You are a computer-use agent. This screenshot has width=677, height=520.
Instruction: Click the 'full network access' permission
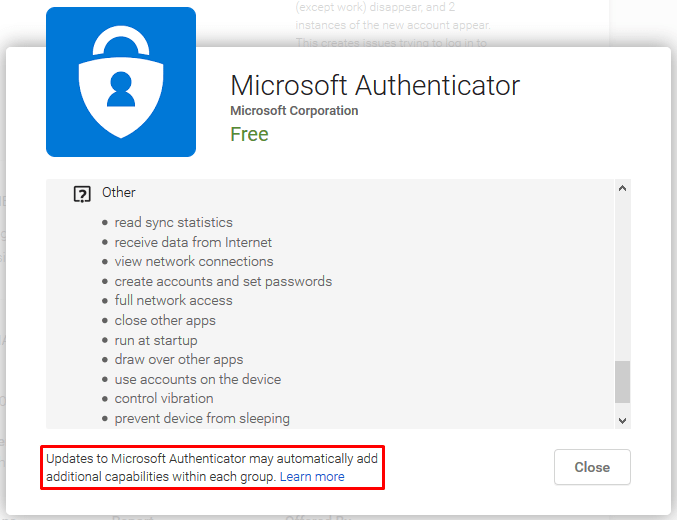tap(173, 300)
